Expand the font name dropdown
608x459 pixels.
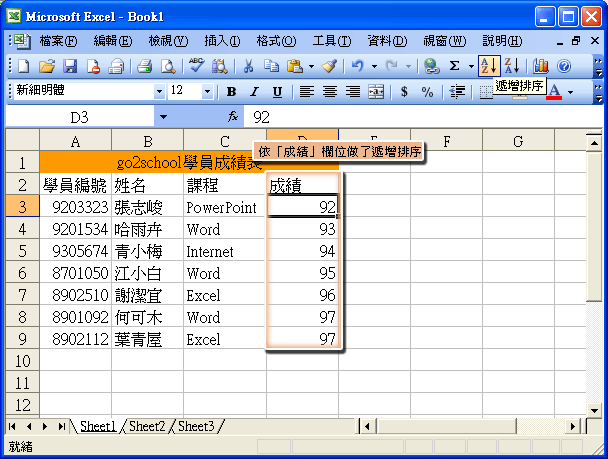(159, 92)
